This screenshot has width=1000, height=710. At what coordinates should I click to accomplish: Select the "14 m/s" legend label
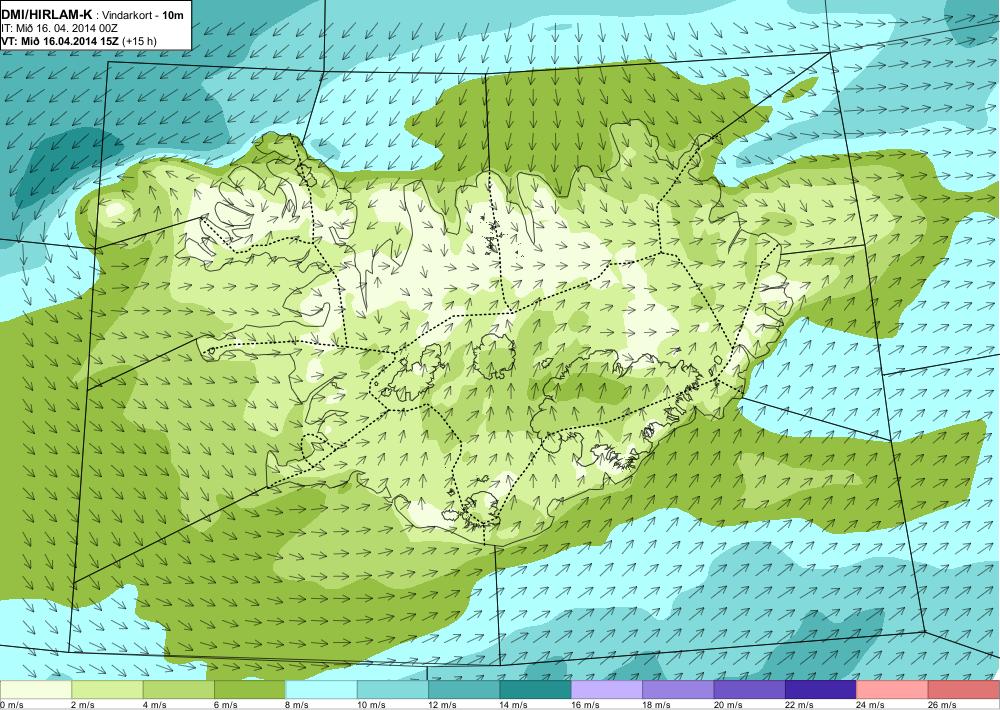pyautogui.click(x=514, y=705)
